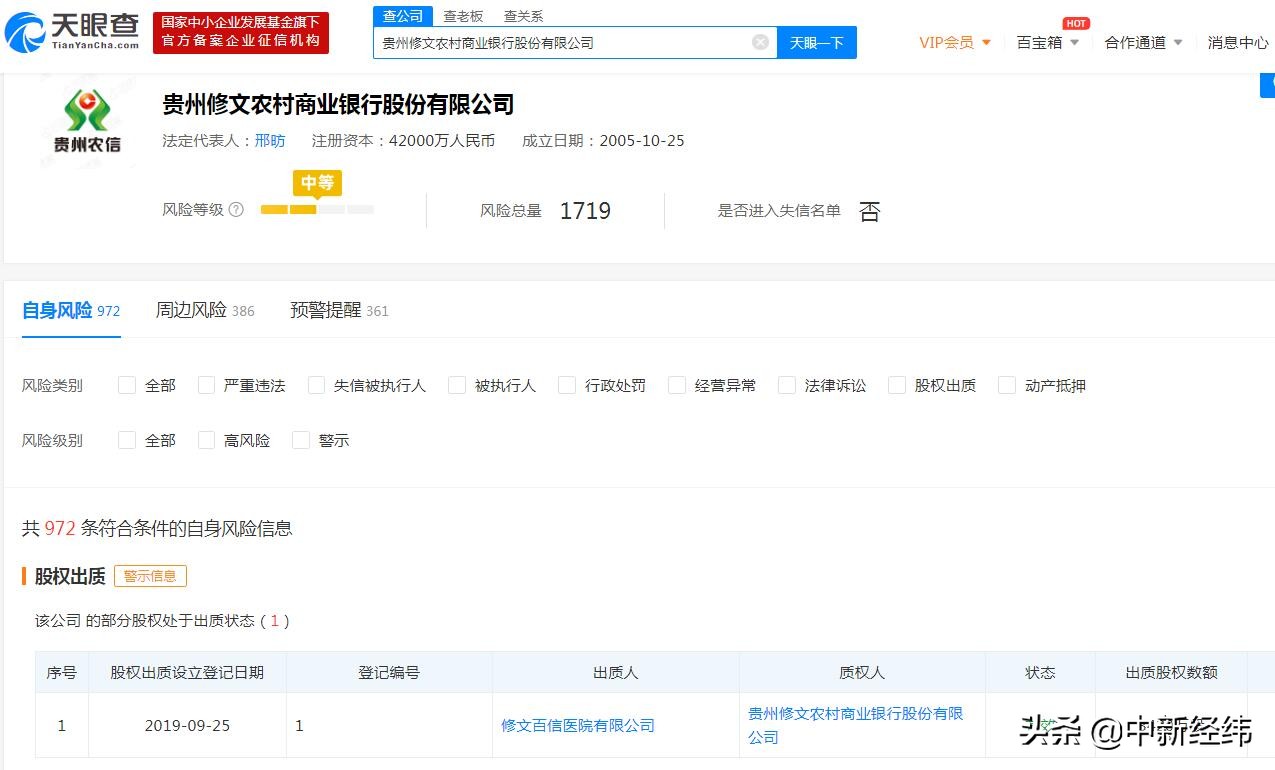Viewport: 1275px width, 770px height.
Task: Click the 天眼一下 search button
Action: [x=817, y=42]
